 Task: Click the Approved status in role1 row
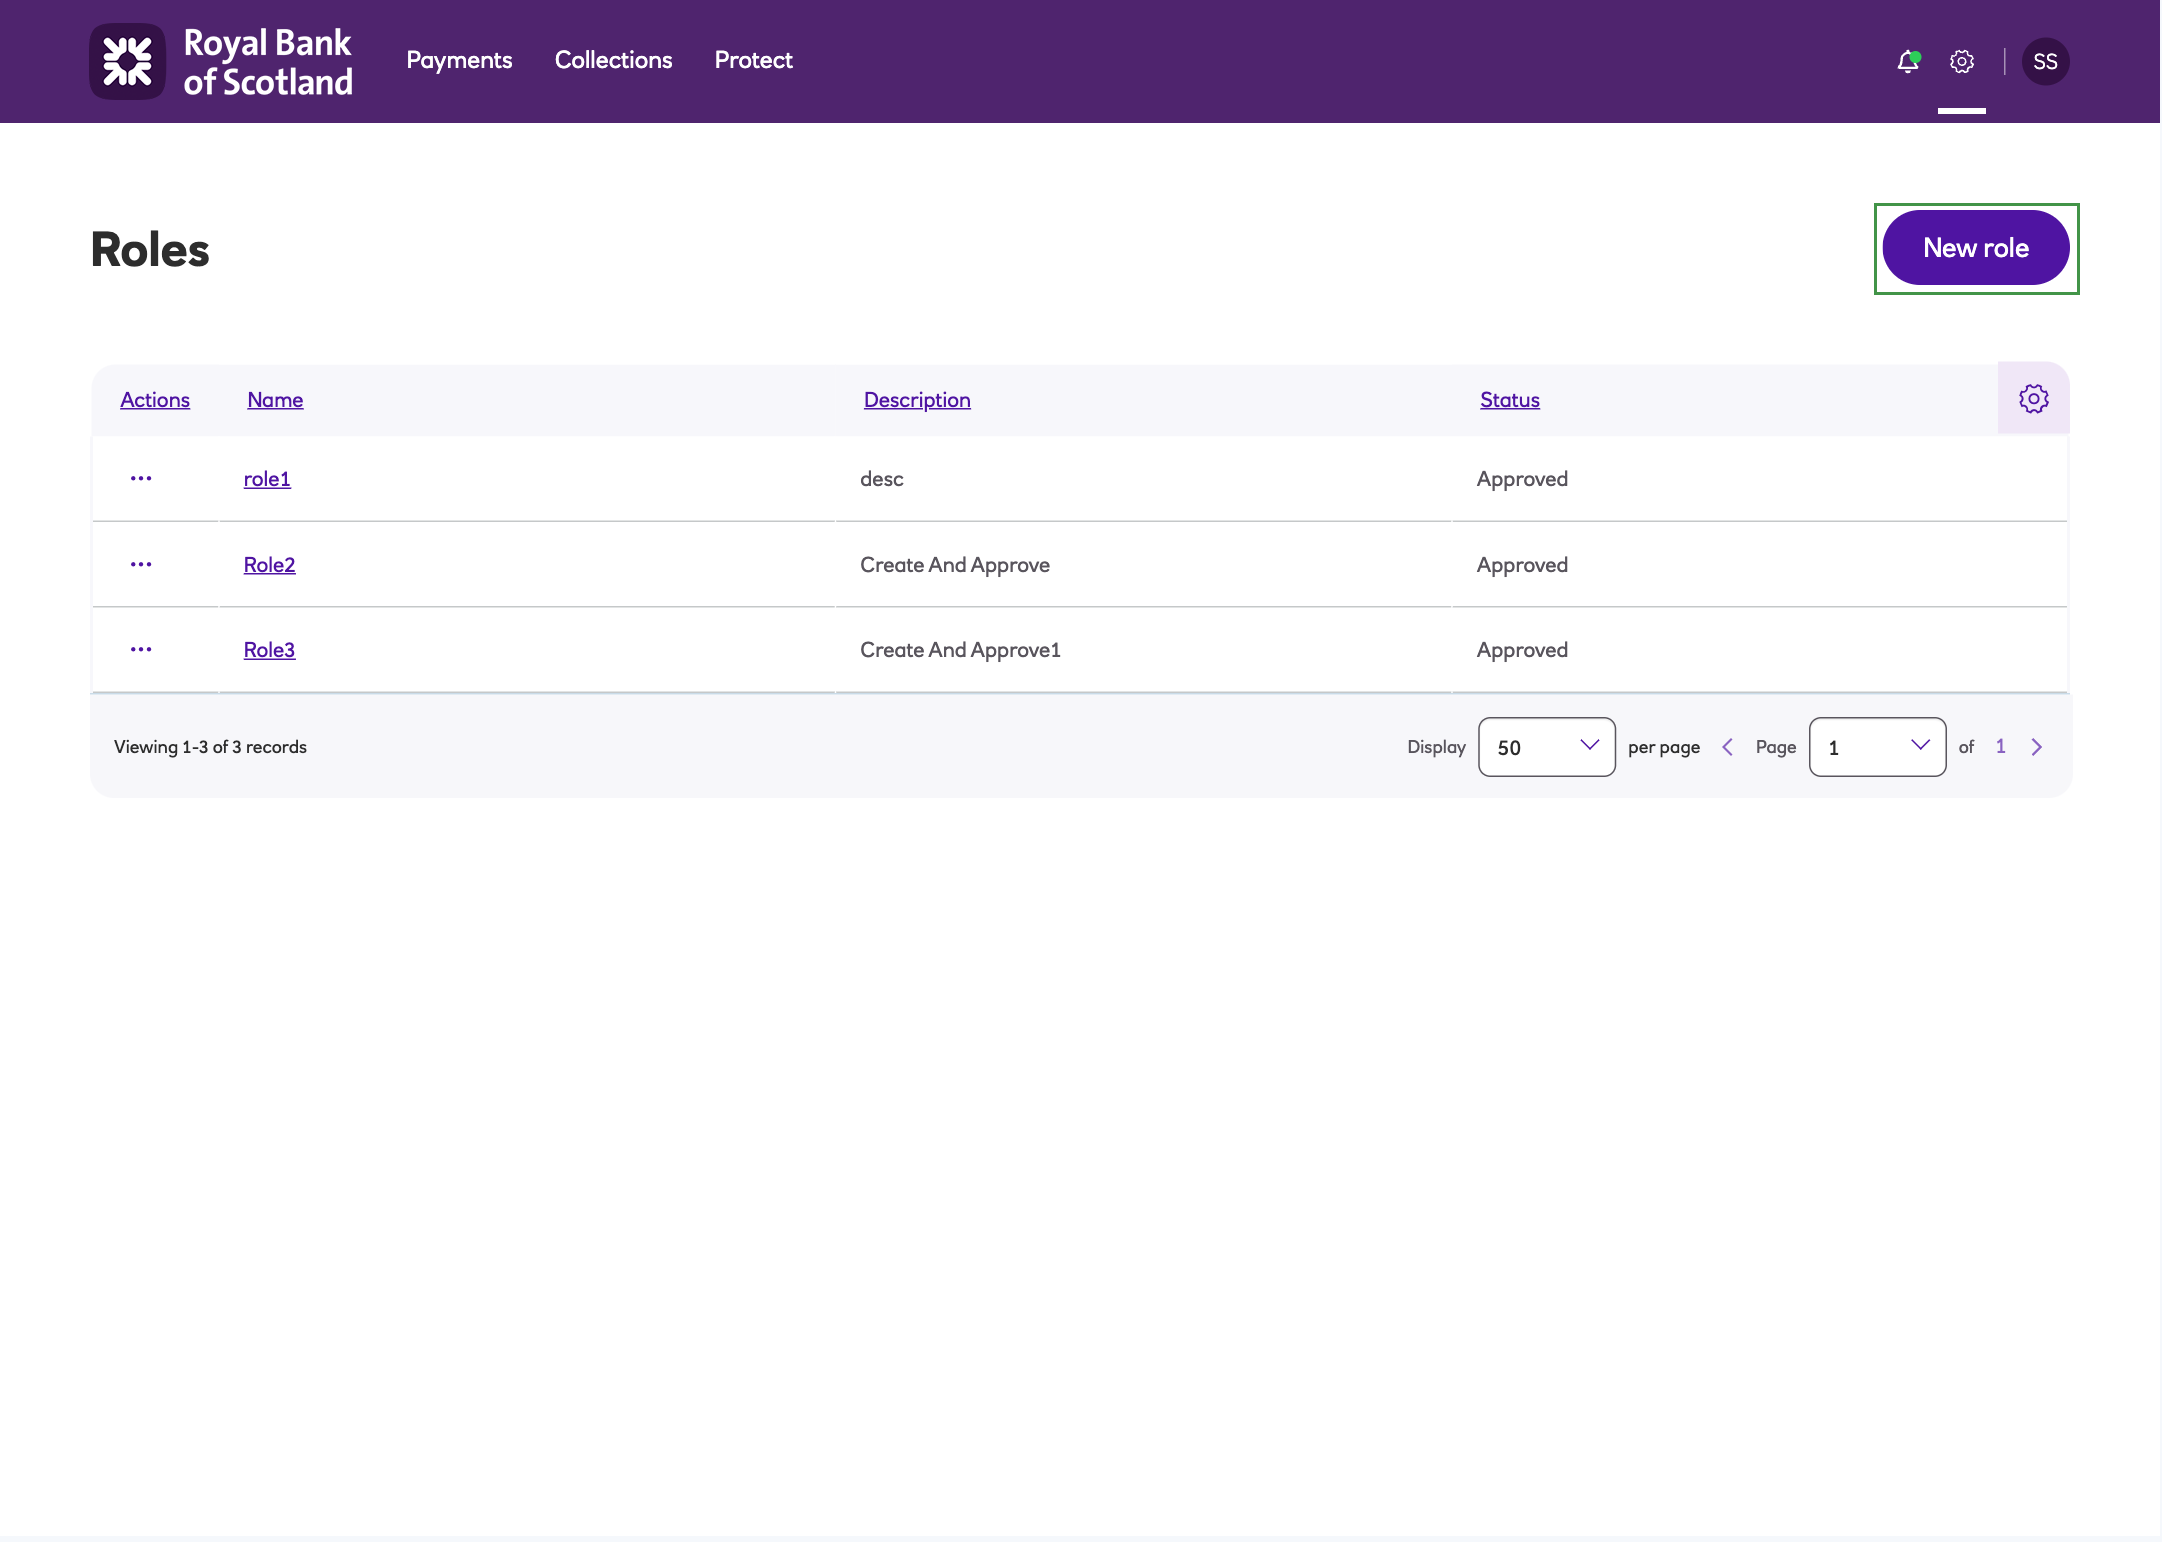[1522, 479]
